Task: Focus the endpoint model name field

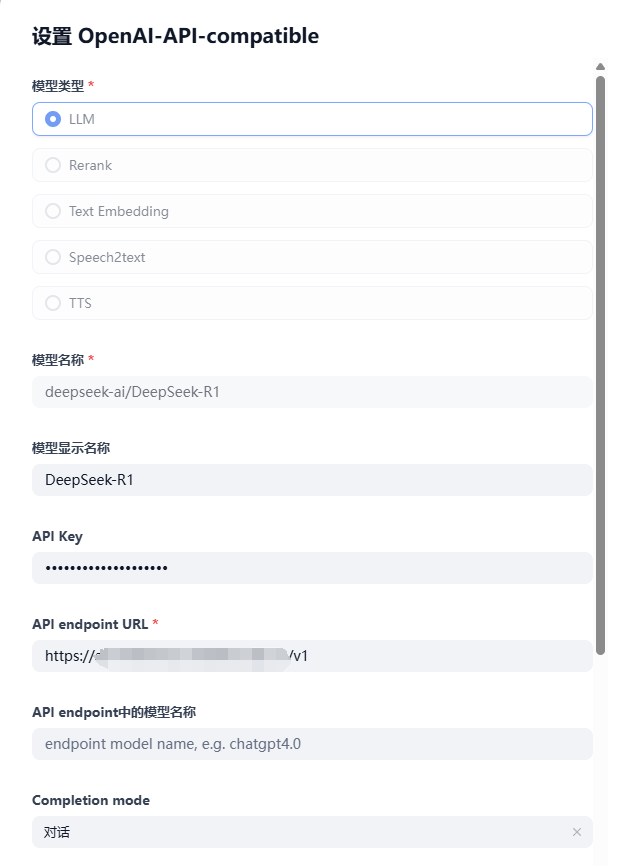Action: click(312, 744)
